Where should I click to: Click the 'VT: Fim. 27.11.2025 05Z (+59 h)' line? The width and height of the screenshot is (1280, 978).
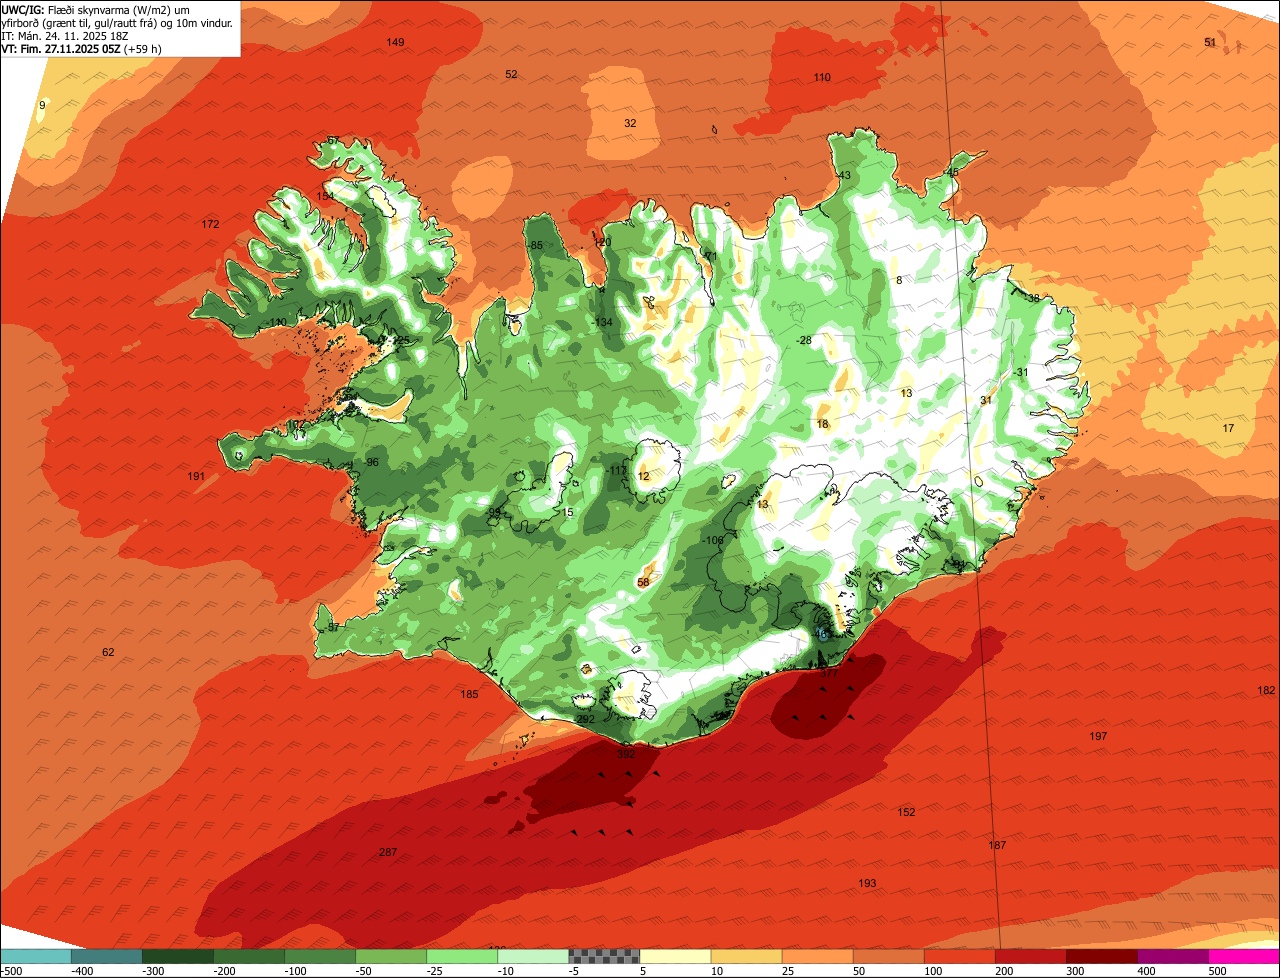coord(82,48)
